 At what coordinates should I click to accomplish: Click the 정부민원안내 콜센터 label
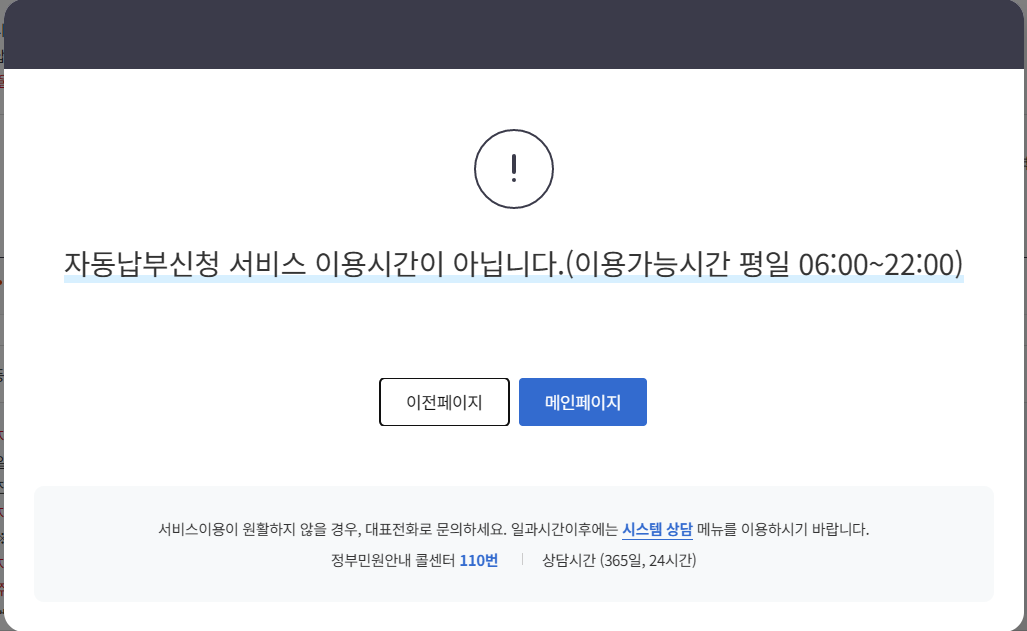pyautogui.click(x=393, y=560)
